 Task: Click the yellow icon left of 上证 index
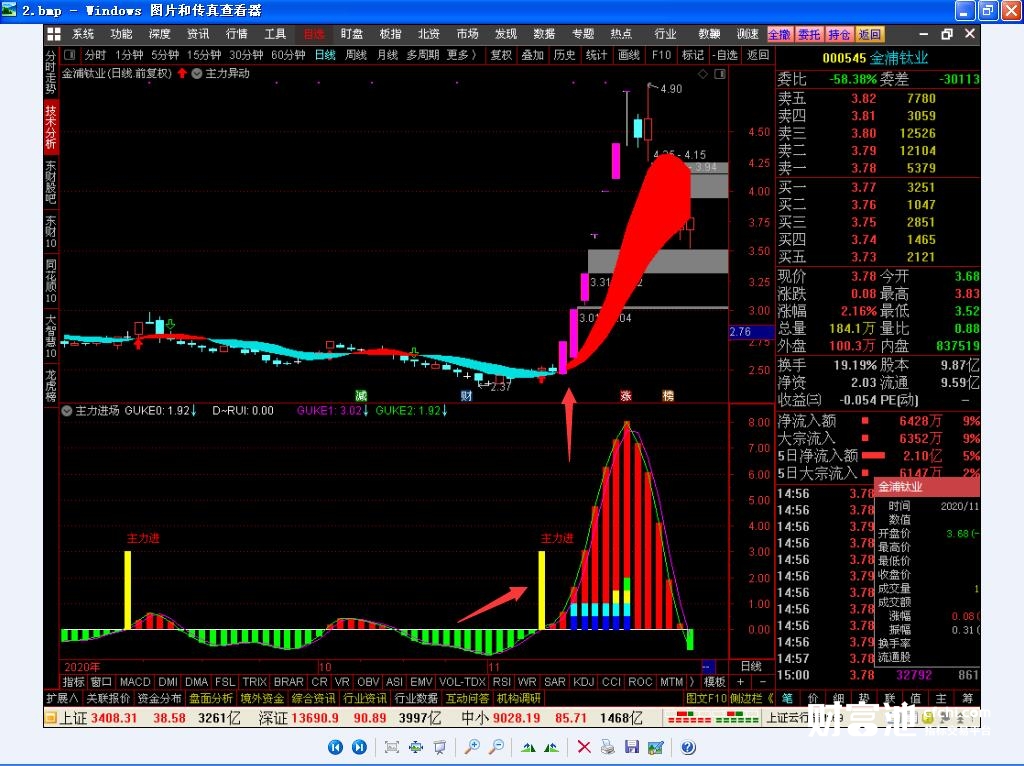[x=51, y=718]
